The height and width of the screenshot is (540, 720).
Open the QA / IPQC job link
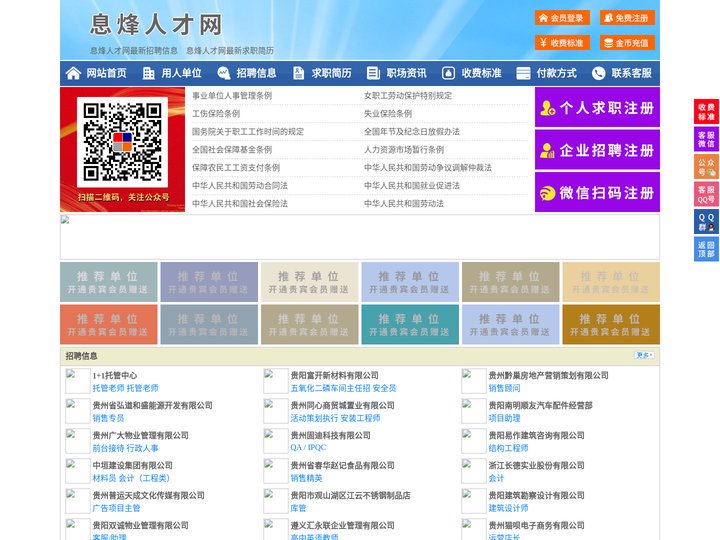coord(308,448)
